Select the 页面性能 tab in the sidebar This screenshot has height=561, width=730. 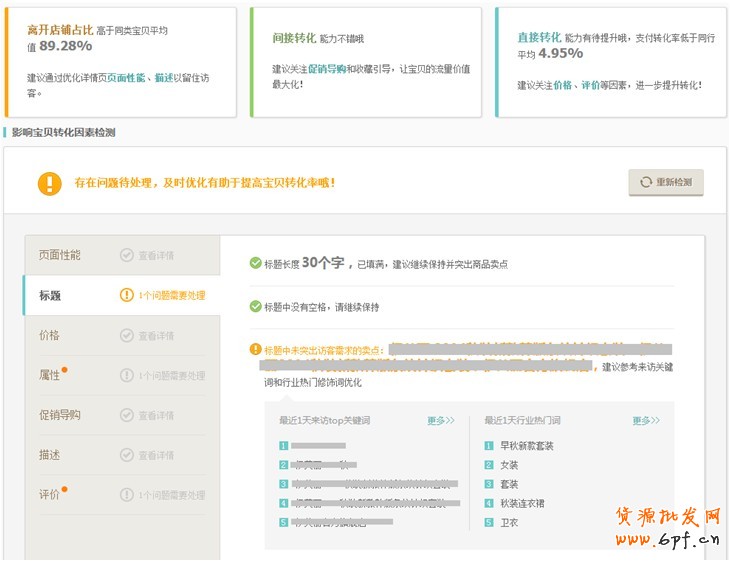(x=60, y=255)
